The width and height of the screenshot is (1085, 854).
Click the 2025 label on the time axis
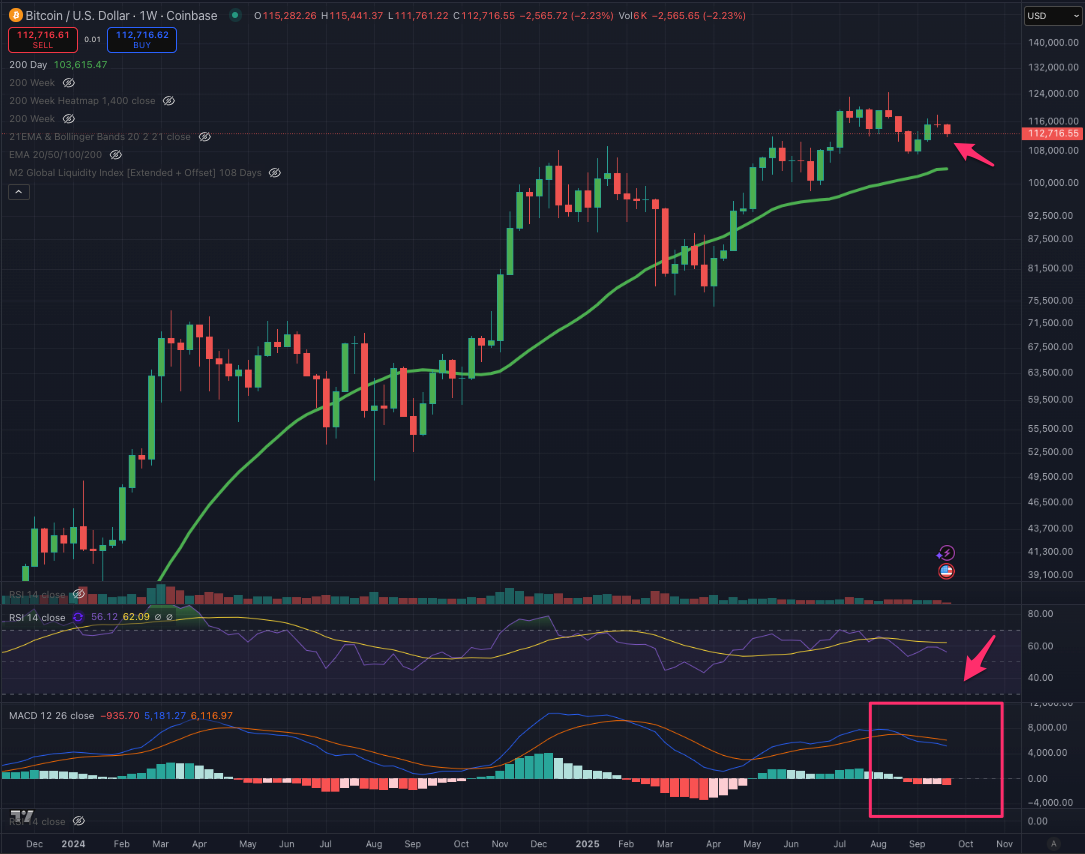point(587,844)
